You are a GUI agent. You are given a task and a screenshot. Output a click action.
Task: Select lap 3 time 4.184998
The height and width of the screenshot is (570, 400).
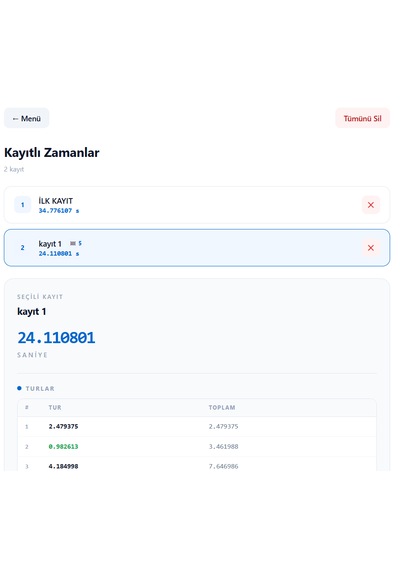coord(63,466)
